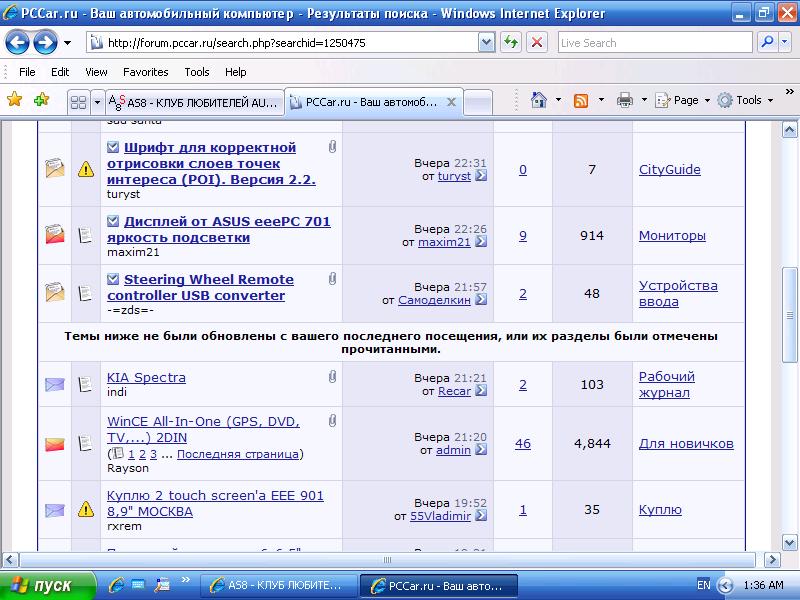This screenshot has width=800, height=600.
Task: Go to first new post in Steering Wheel thread
Action: [x=113, y=280]
